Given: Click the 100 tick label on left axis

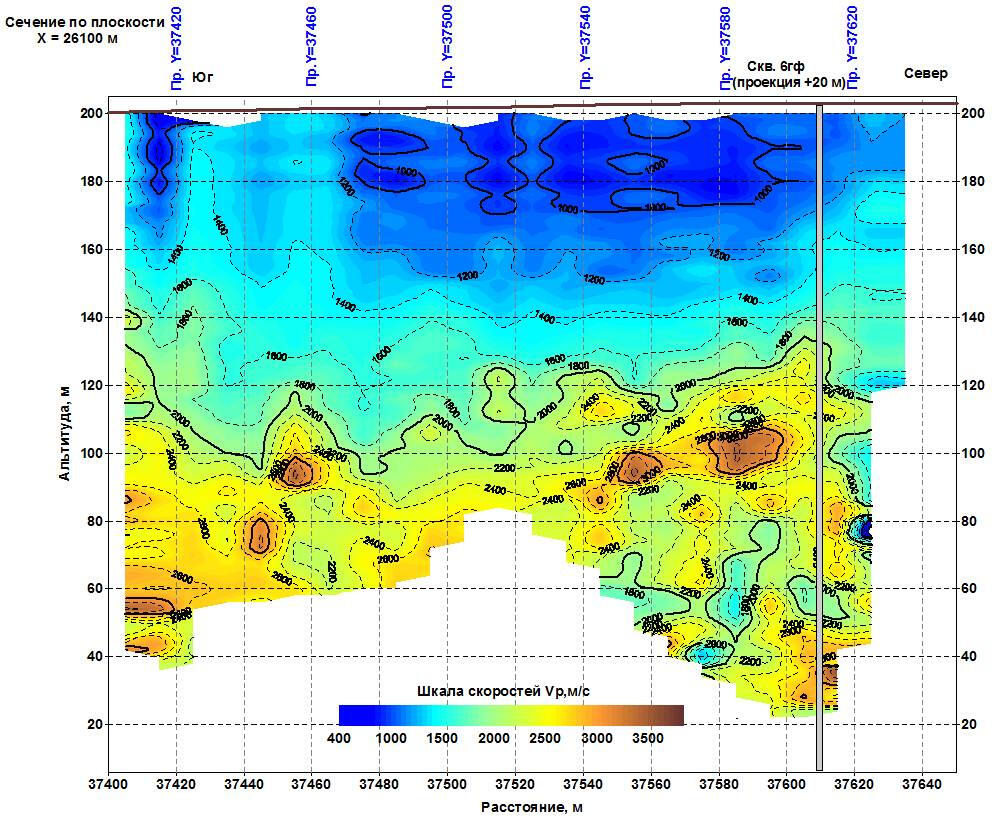Looking at the screenshot, I should pos(92,453).
